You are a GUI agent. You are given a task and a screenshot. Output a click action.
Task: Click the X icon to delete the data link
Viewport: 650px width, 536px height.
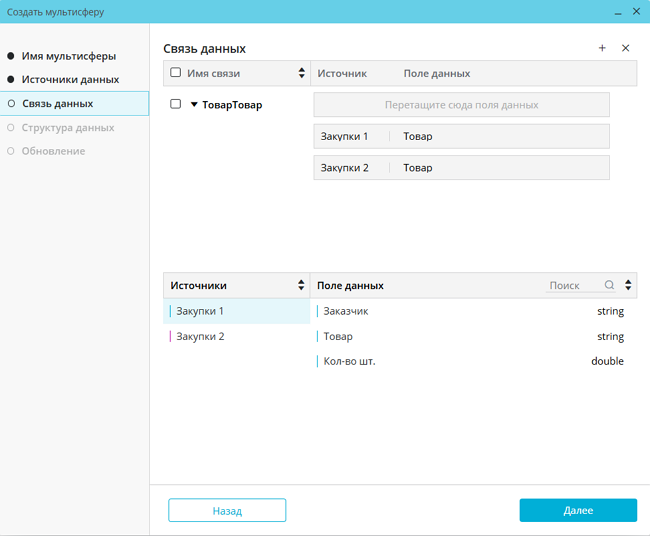(x=626, y=48)
